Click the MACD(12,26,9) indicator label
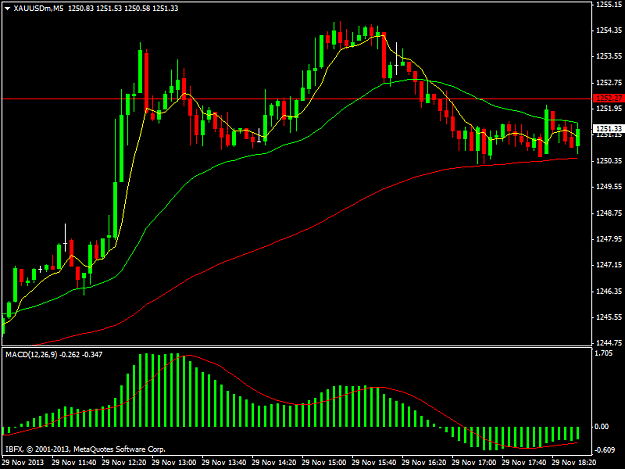Viewport: 625px width, 469px height. [x=31, y=355]
